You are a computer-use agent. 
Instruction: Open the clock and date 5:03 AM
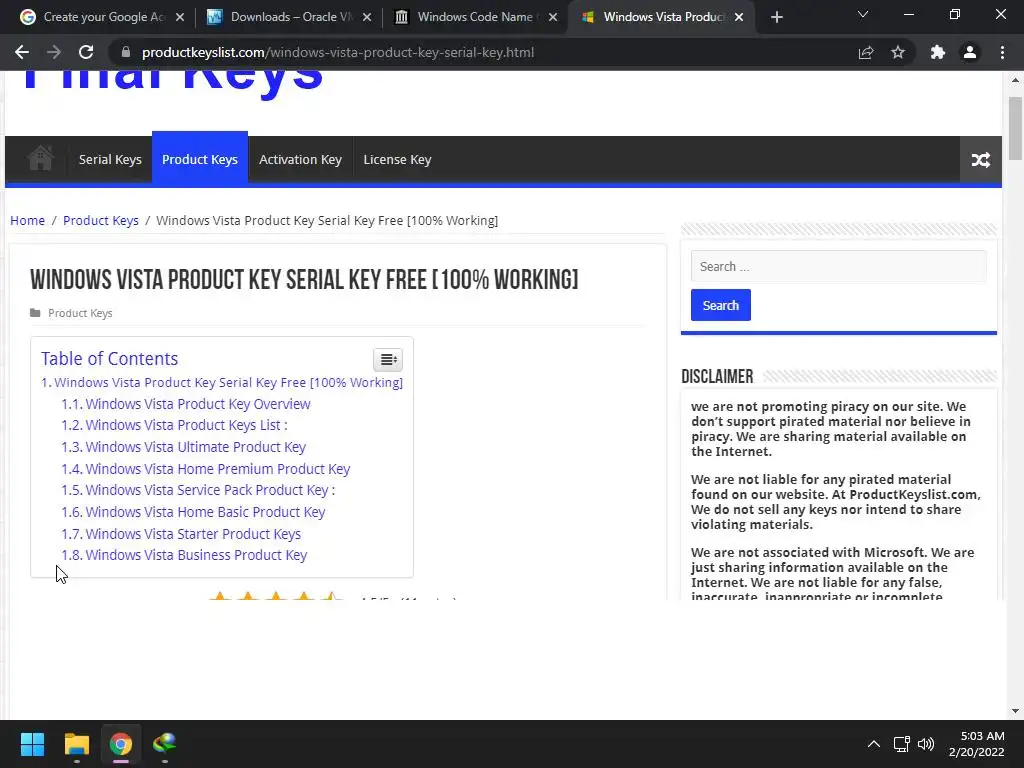976,744
